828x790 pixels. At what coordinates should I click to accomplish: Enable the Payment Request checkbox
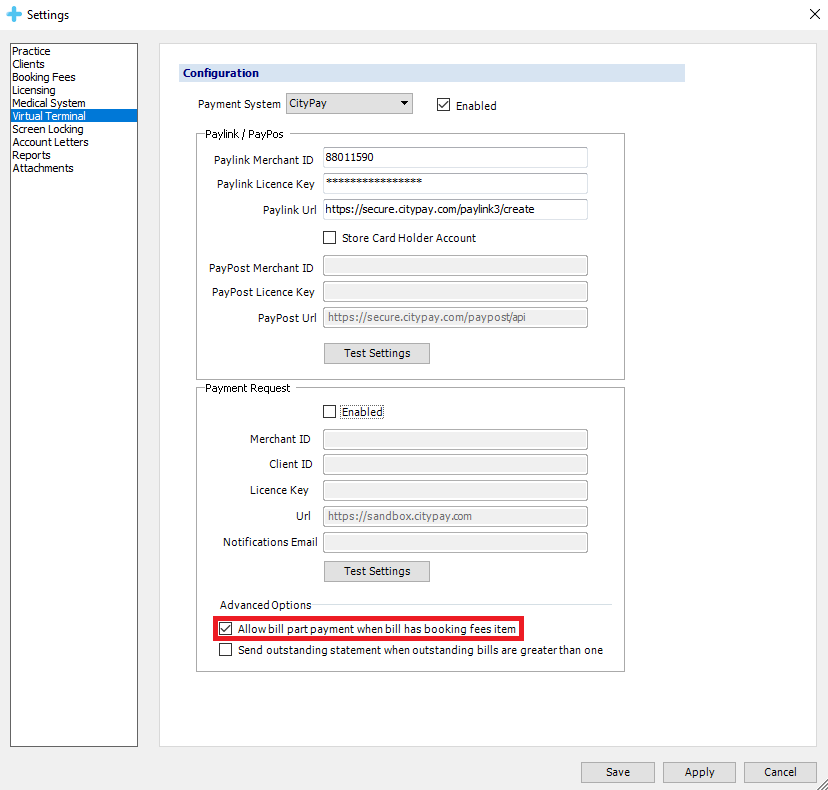(330, 412)
